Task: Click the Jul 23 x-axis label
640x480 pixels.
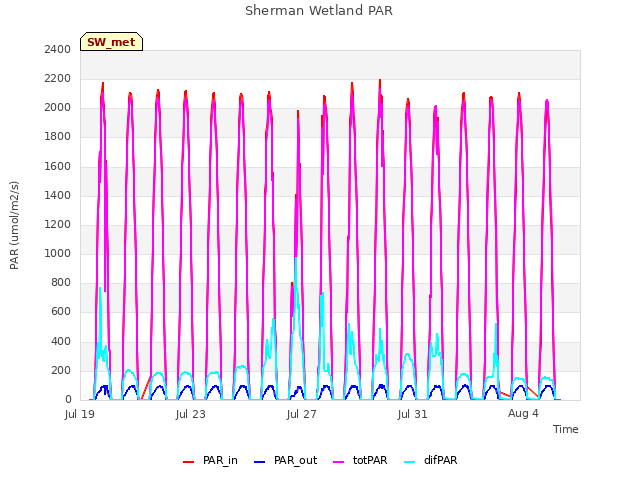Action: 191,414
